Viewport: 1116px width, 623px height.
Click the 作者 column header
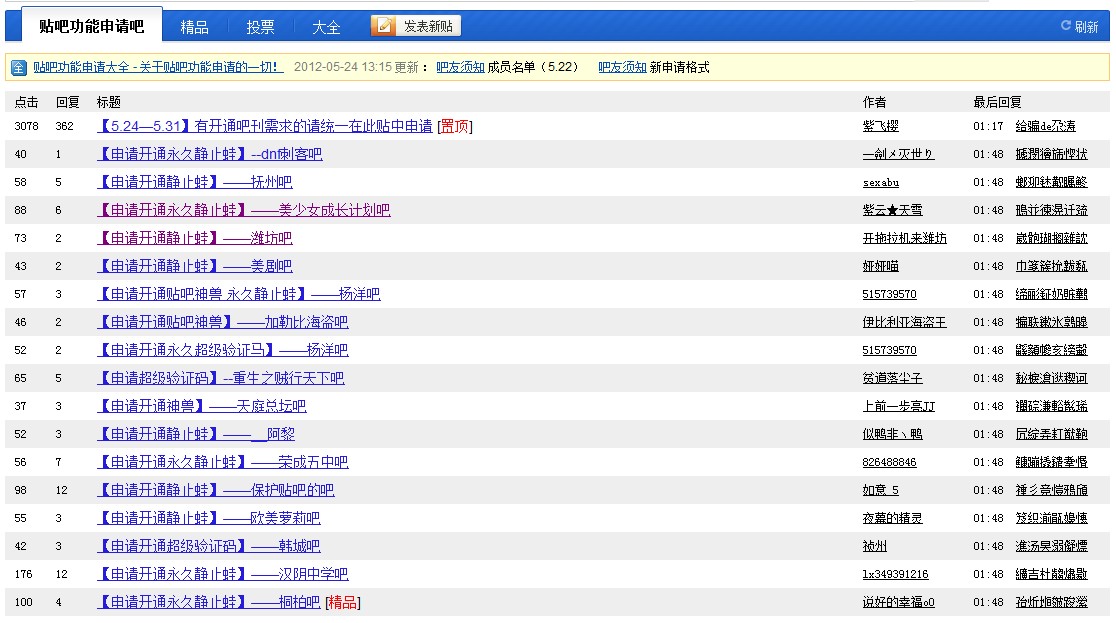coord(875,102)
